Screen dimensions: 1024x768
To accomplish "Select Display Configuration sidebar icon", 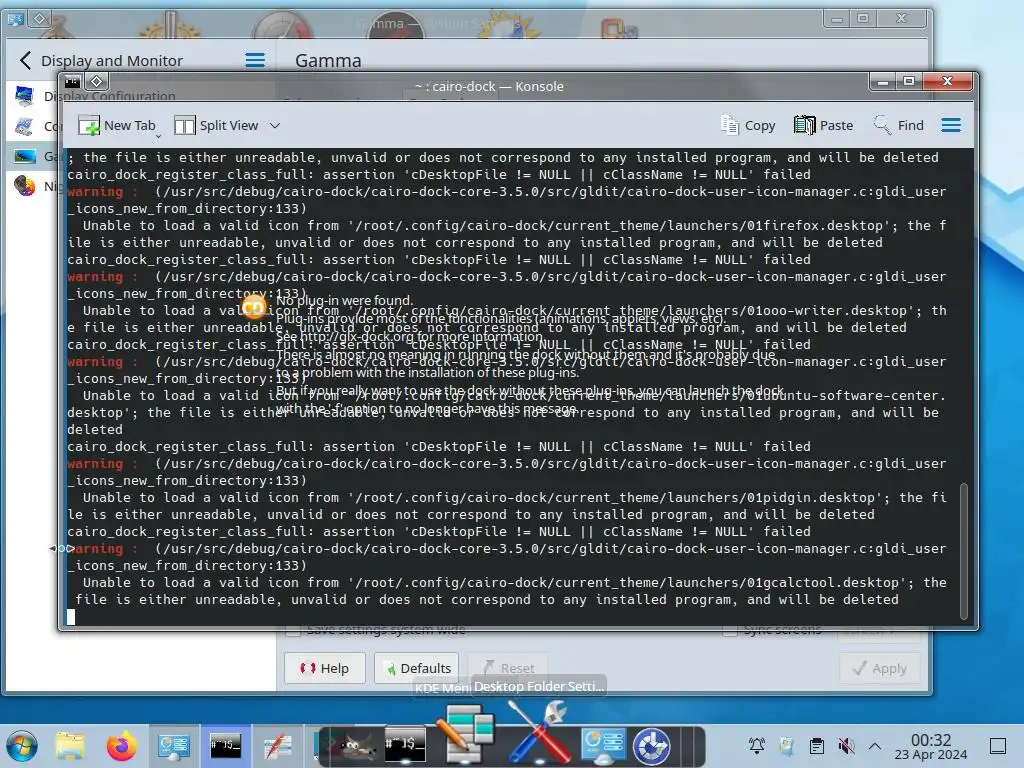I will 25,96.
